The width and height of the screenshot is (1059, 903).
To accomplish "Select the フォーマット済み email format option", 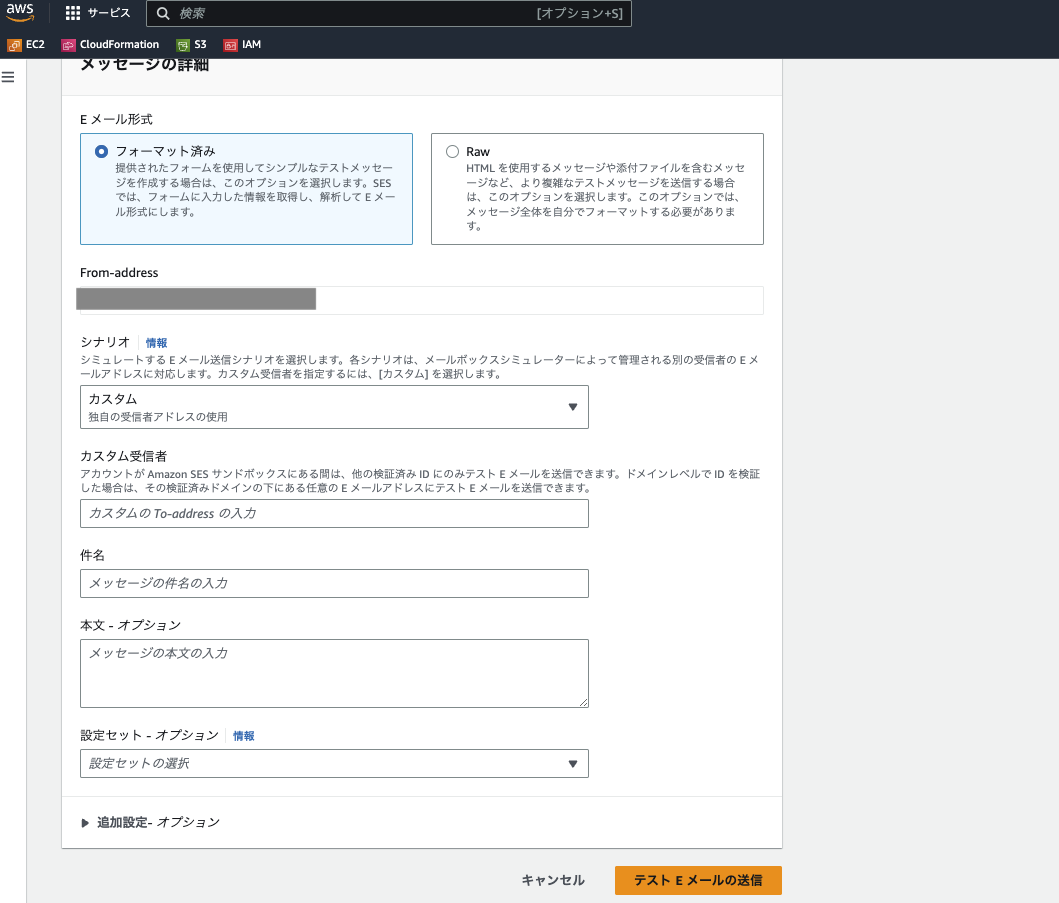I will [102, 151].
